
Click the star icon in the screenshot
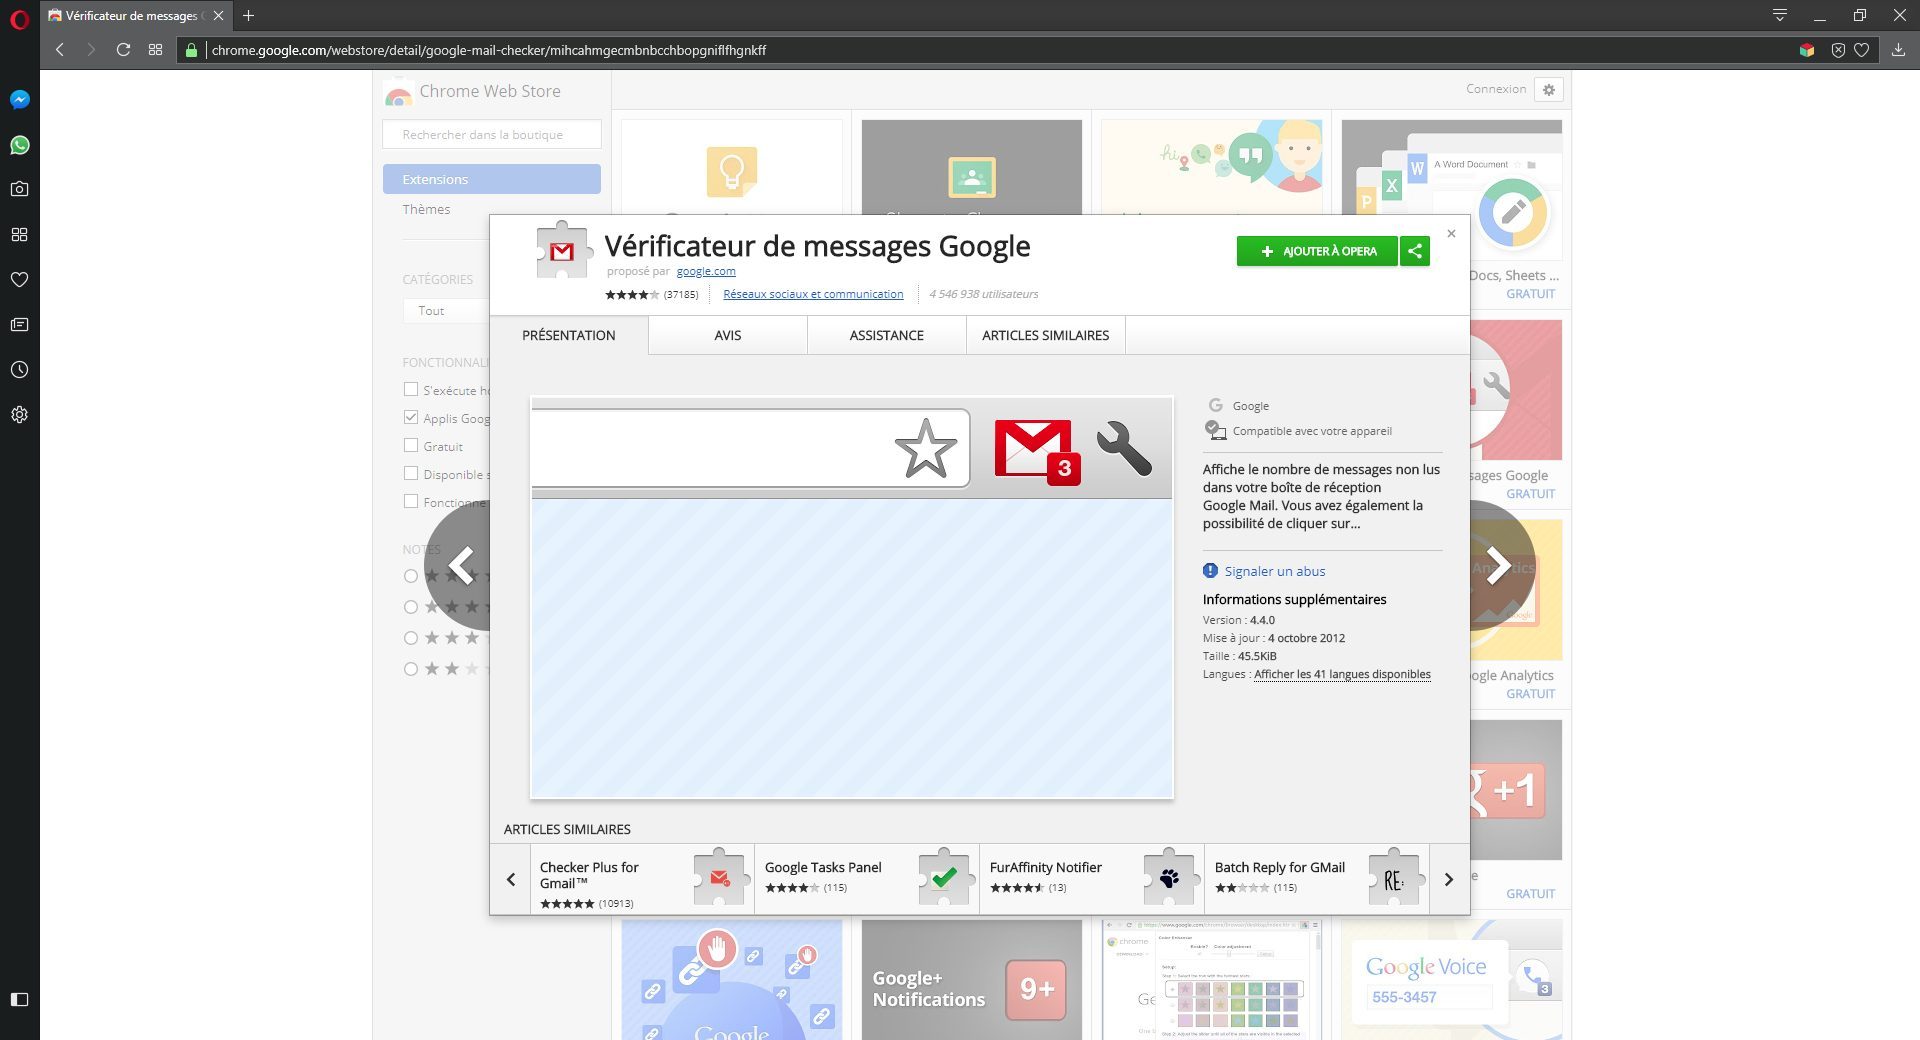tap(925, 448)
